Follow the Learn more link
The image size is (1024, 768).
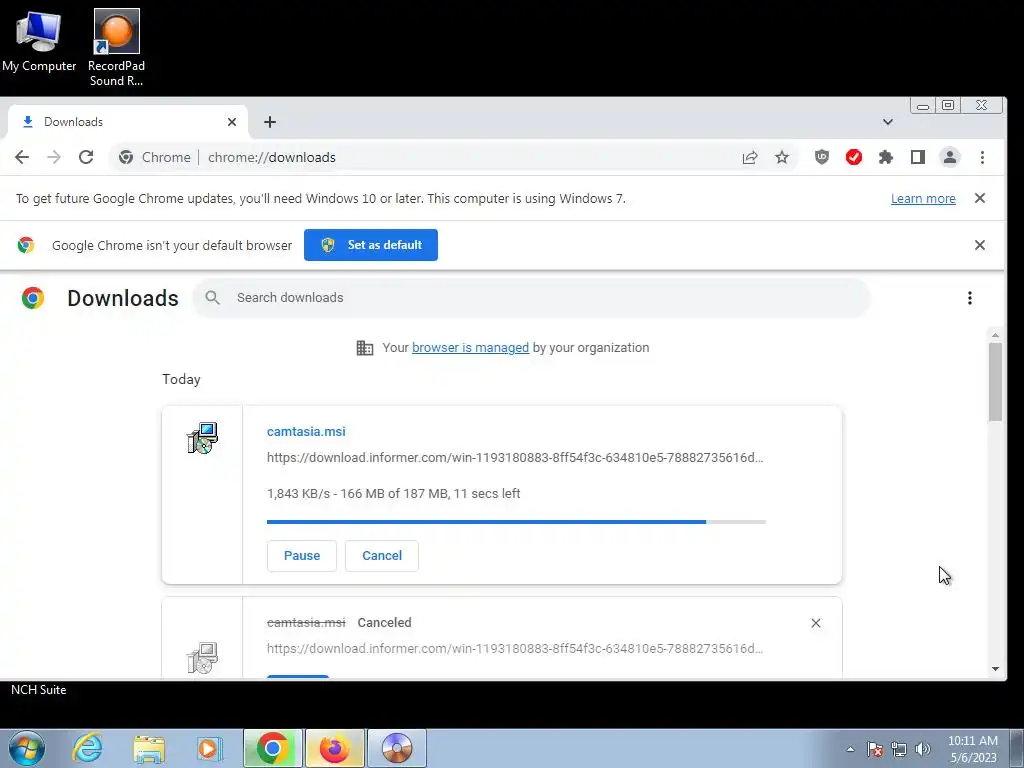(923, 199)
